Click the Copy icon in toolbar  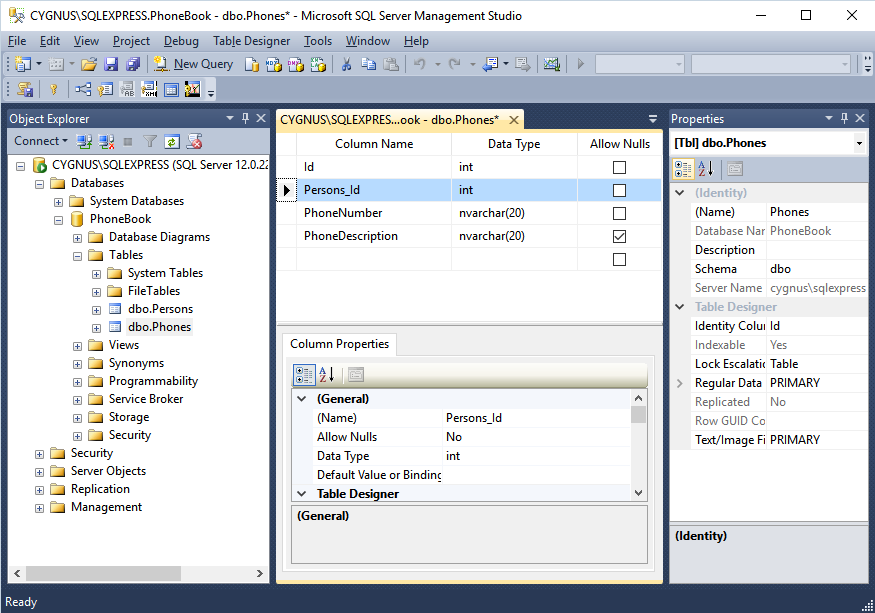[x=368, y=64]
